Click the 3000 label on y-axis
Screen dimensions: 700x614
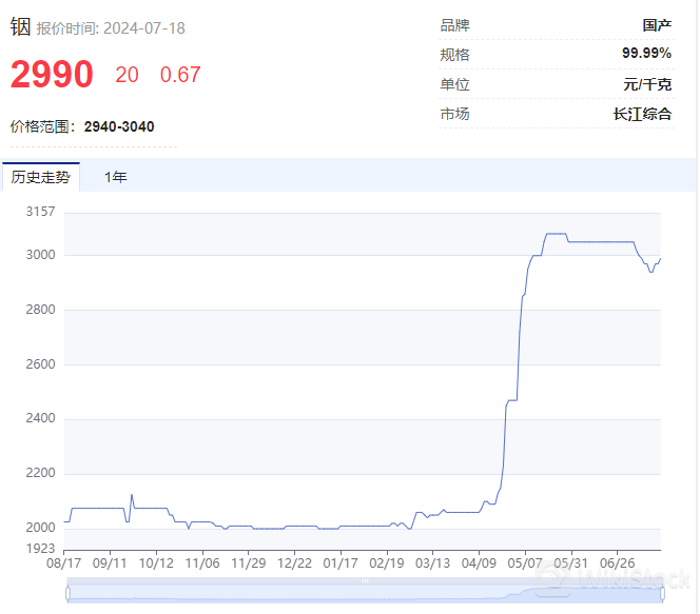40,256
